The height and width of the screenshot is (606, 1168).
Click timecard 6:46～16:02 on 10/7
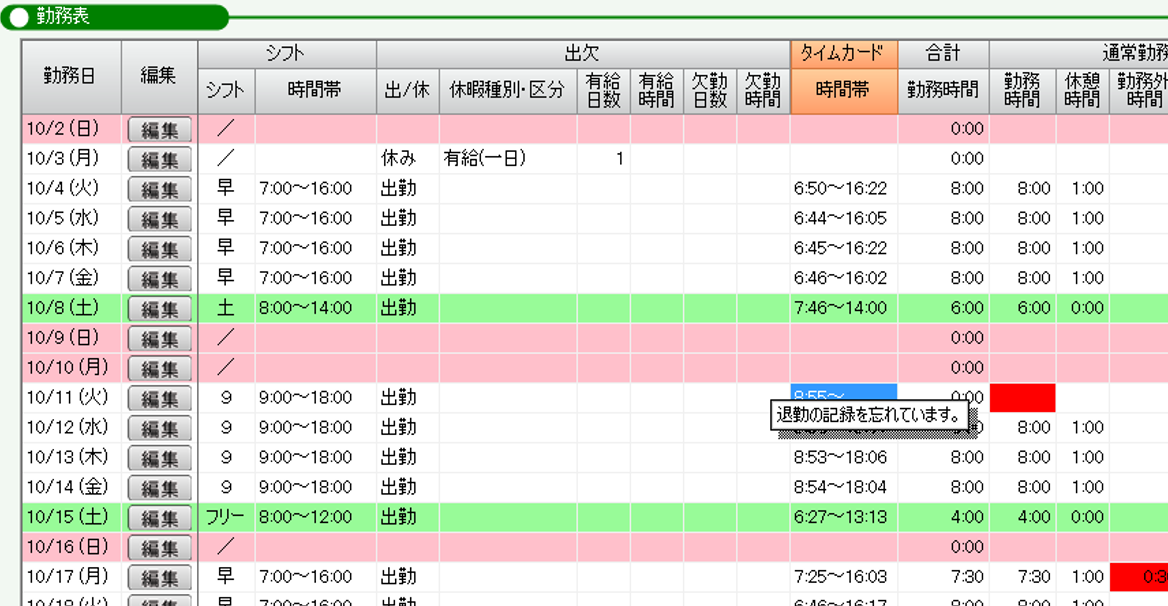[x=844, y=278]
